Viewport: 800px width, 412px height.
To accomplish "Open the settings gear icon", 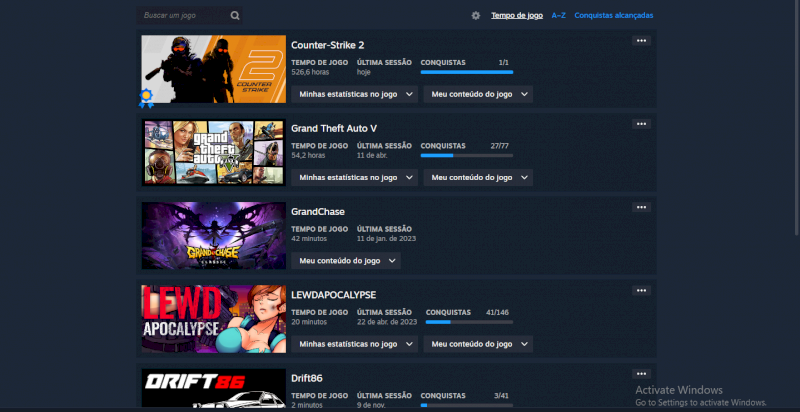I will (x=476, y=16).
